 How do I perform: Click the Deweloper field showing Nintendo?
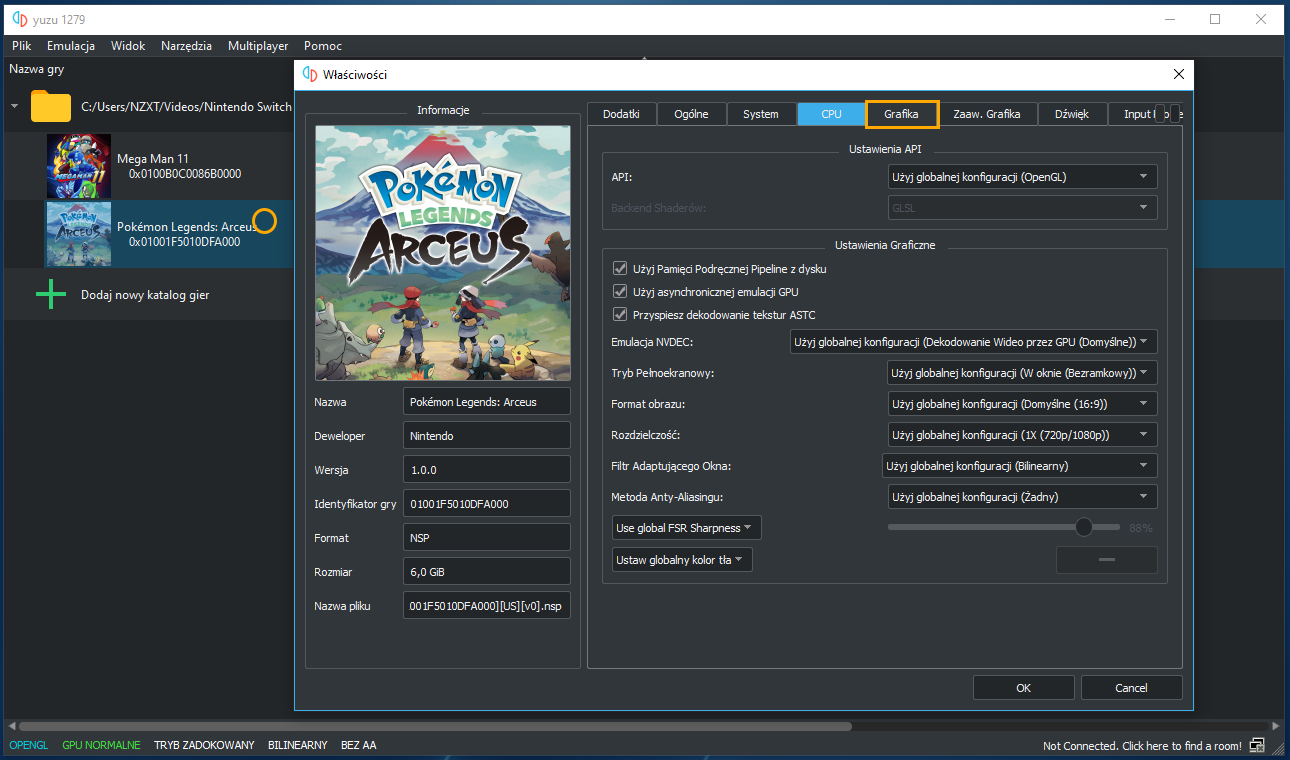[487, 436]
